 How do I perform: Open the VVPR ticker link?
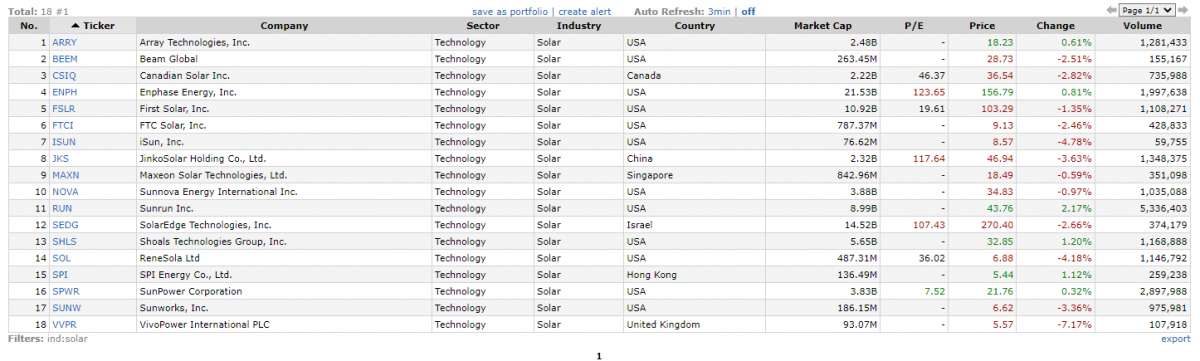[64, 324]
